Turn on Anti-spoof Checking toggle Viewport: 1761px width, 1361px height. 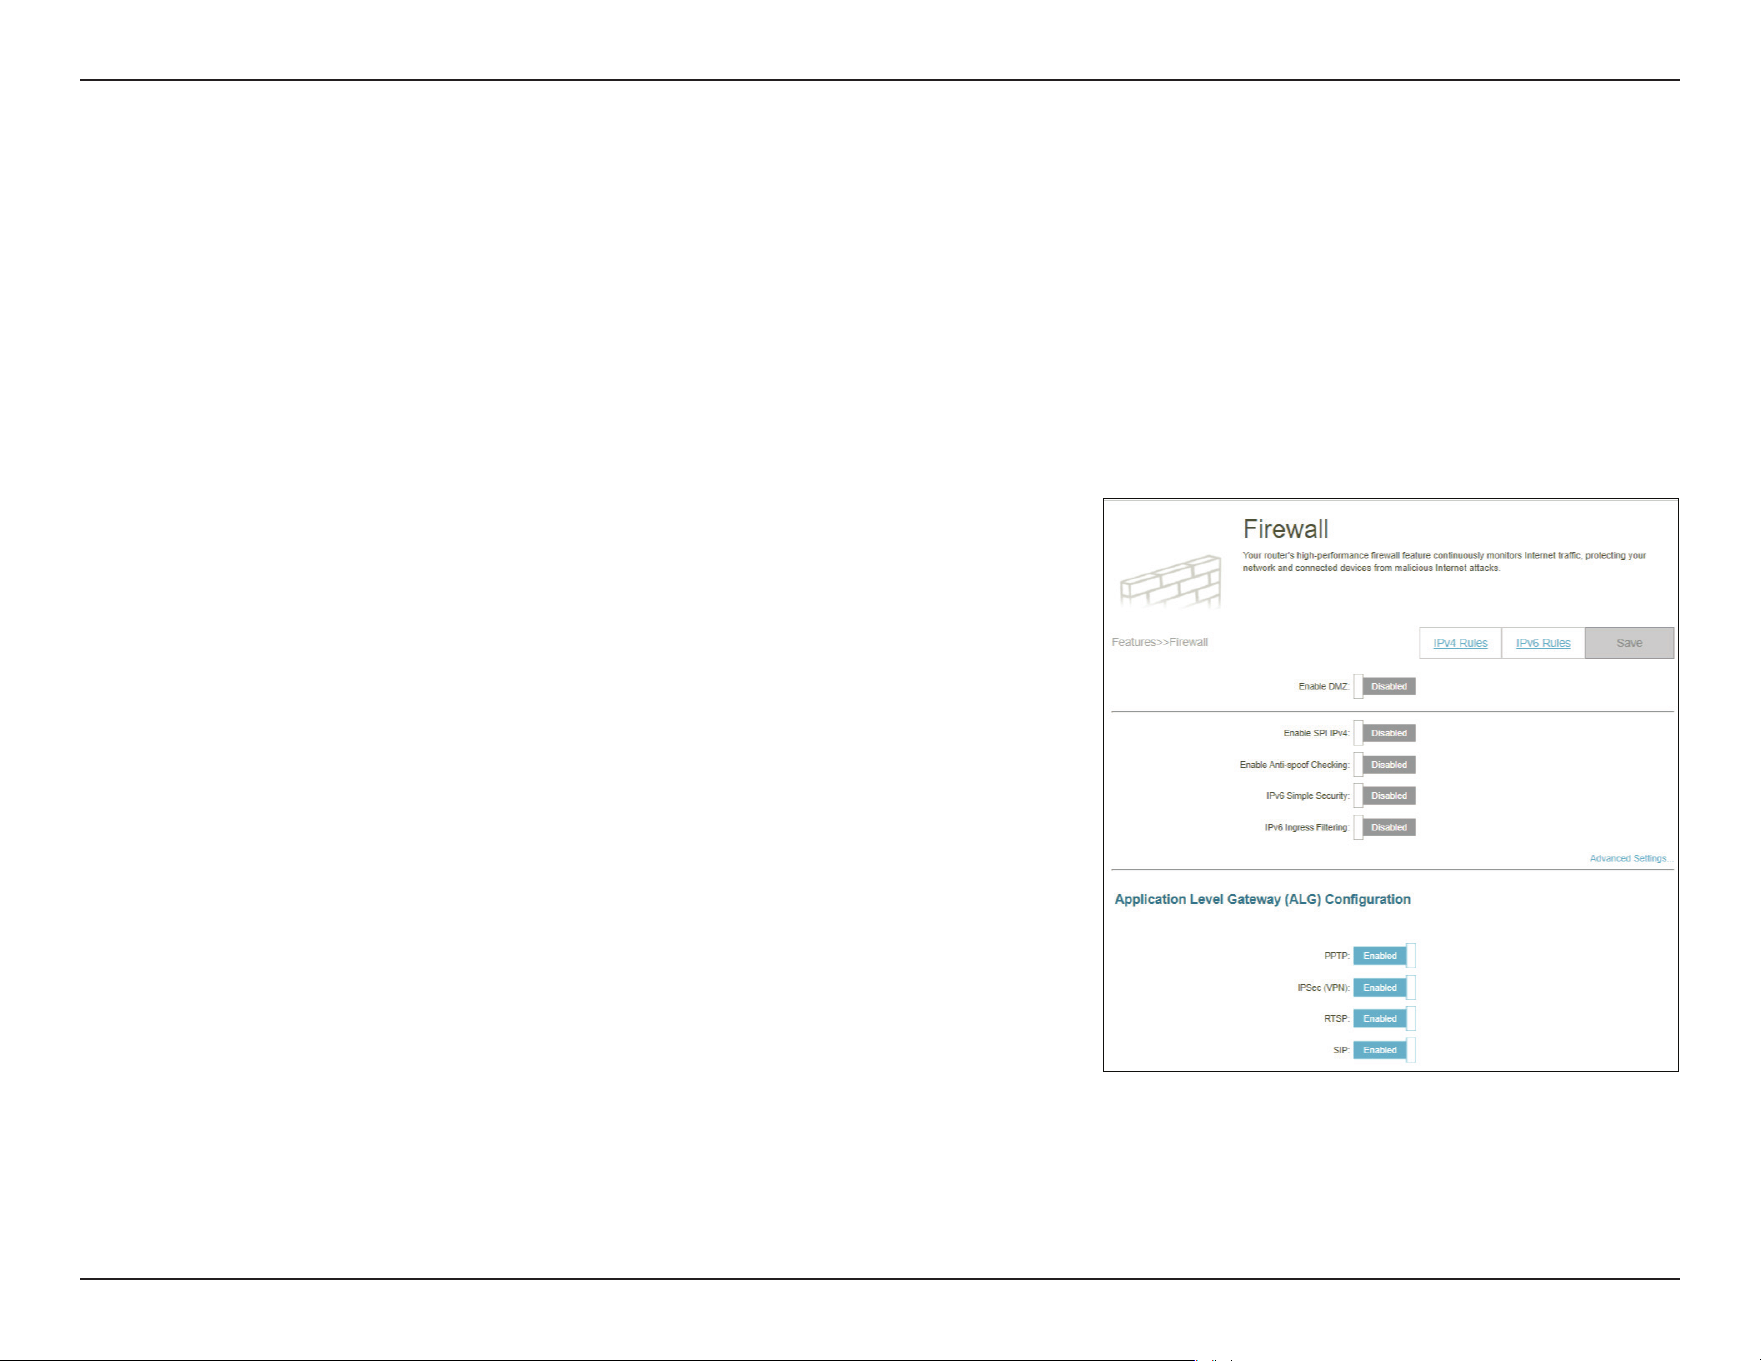[x=1385, y=765]
